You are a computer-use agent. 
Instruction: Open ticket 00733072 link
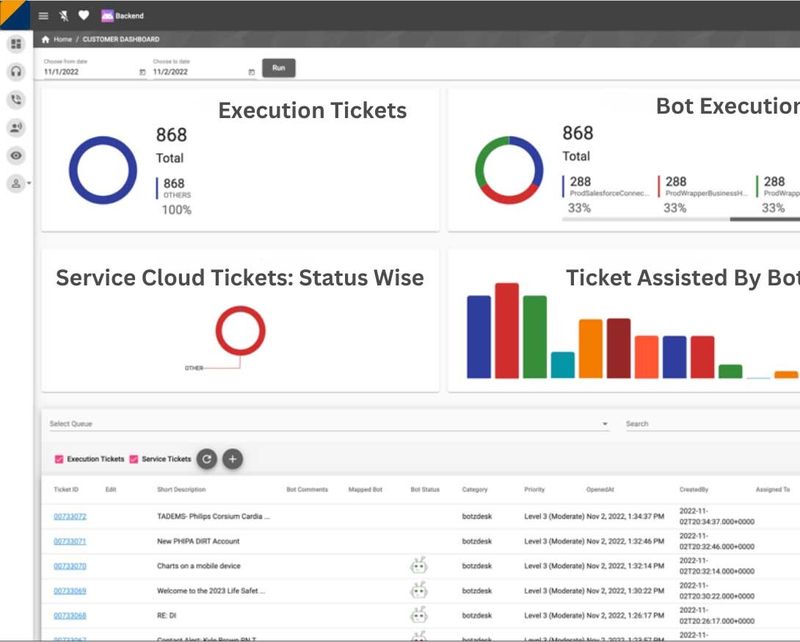(70, 517)
